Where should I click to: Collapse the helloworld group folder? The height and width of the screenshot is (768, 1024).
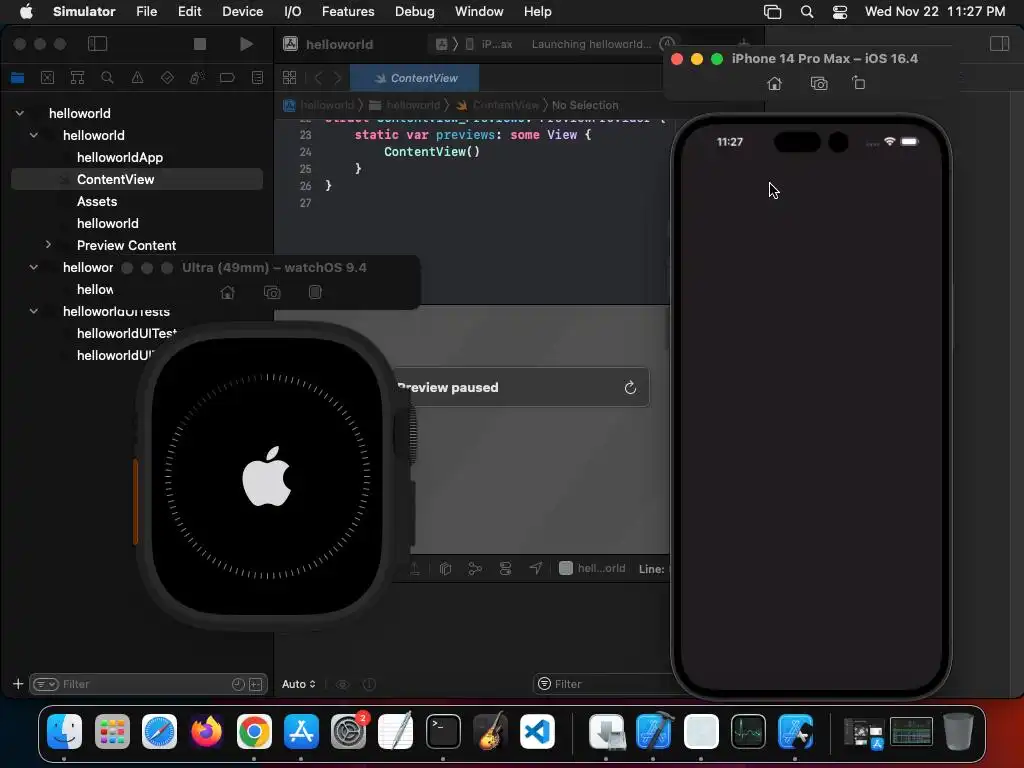point(34,135)
